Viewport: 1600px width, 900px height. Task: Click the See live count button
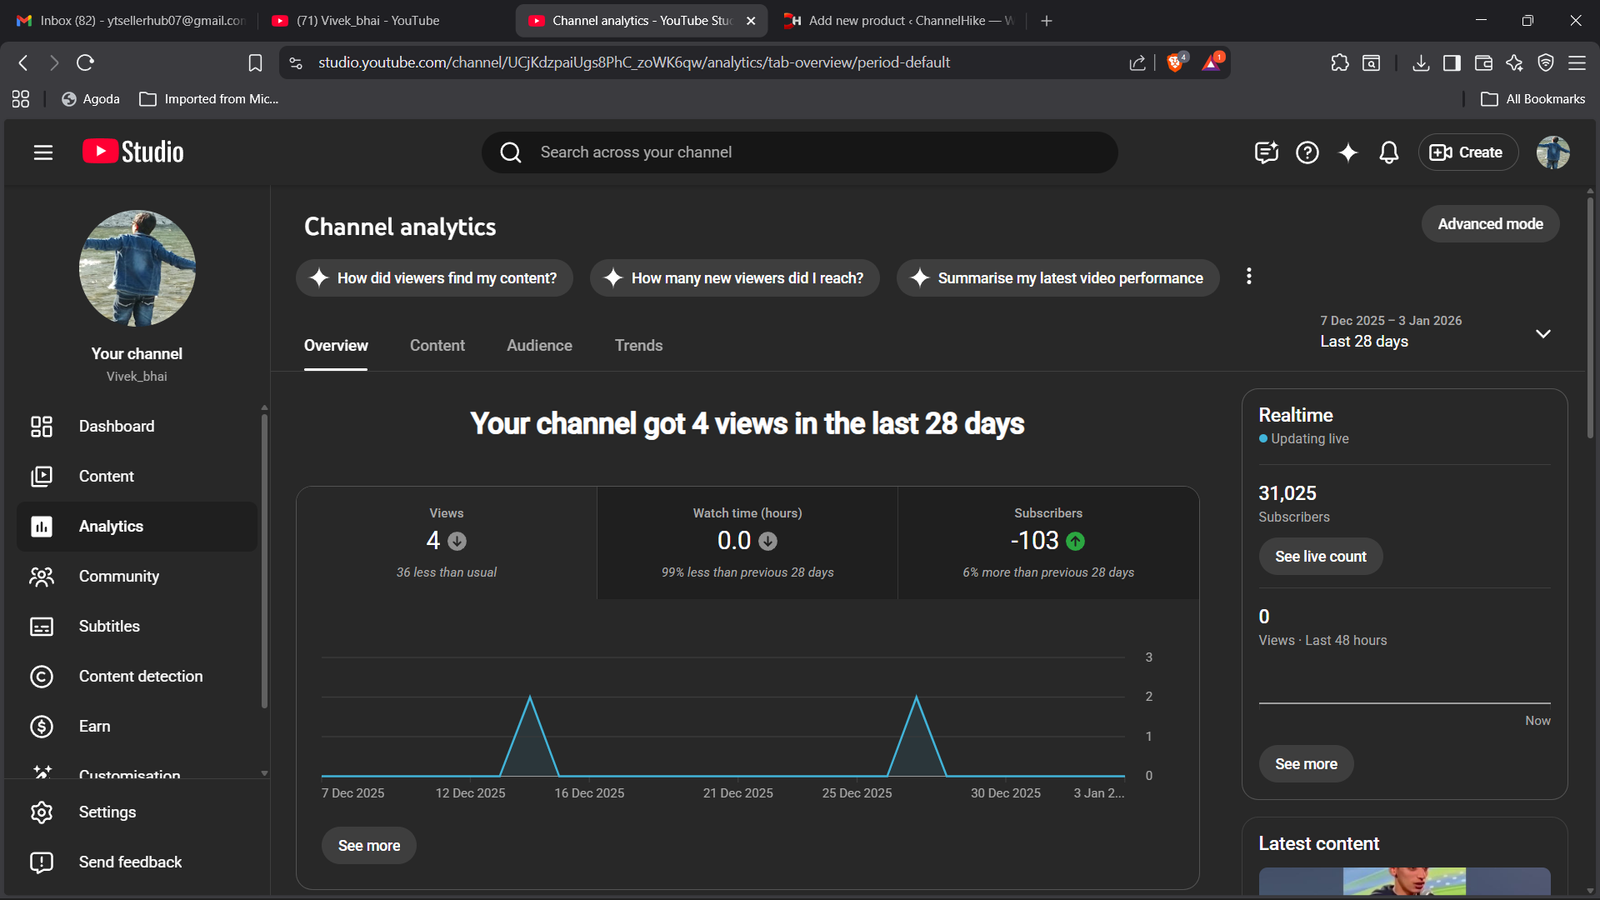1320,556
